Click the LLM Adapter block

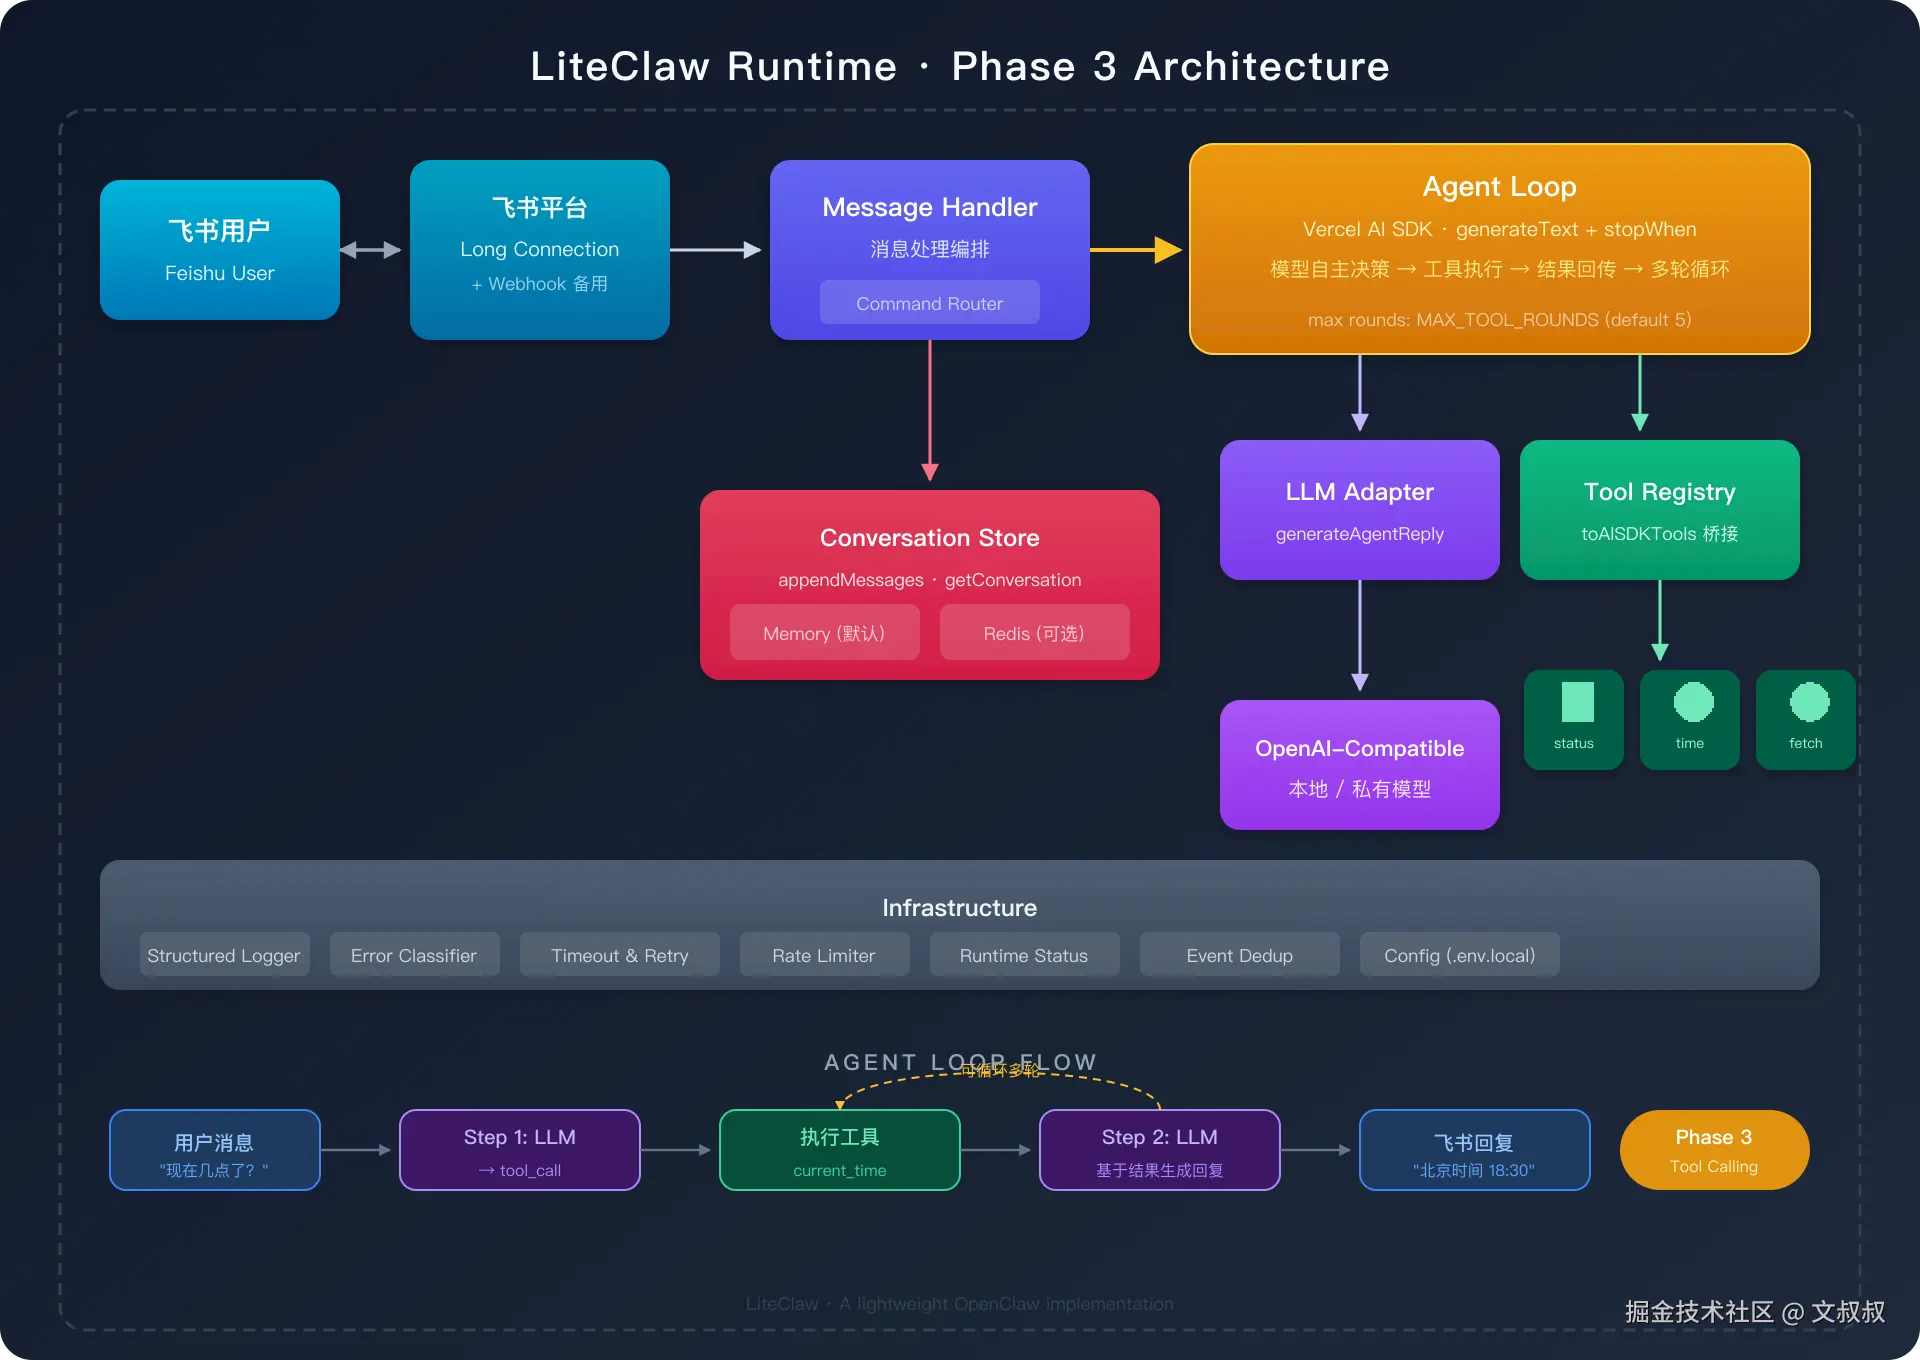[x=1359, y=510]
